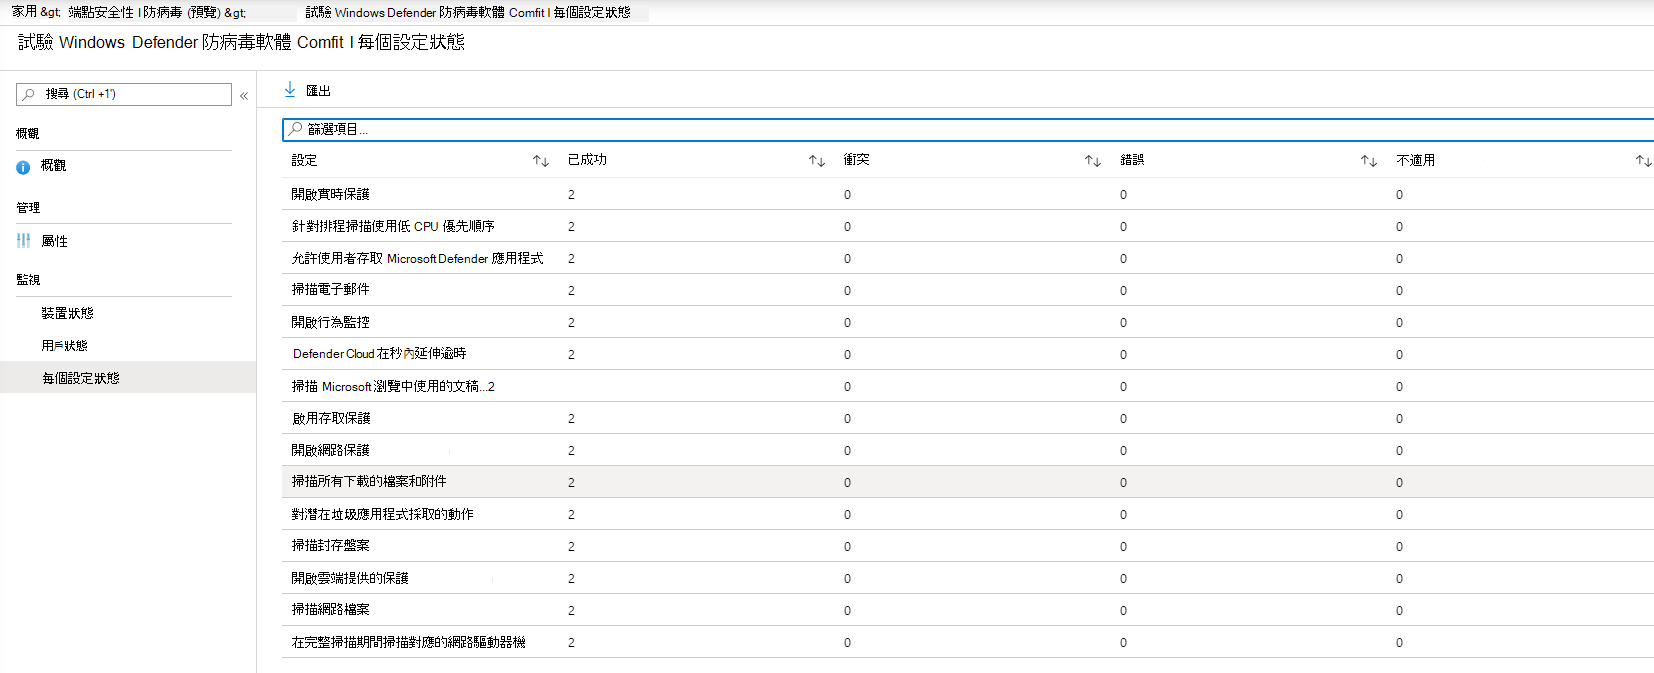Select the Defender Cloud 延伸逾時 row

[x=968, y=354]
